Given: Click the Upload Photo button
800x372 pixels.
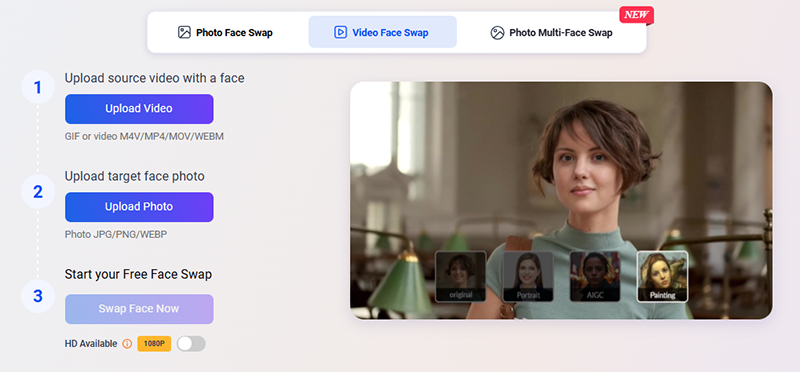Looking at the screenshot, I should [139, 207].
